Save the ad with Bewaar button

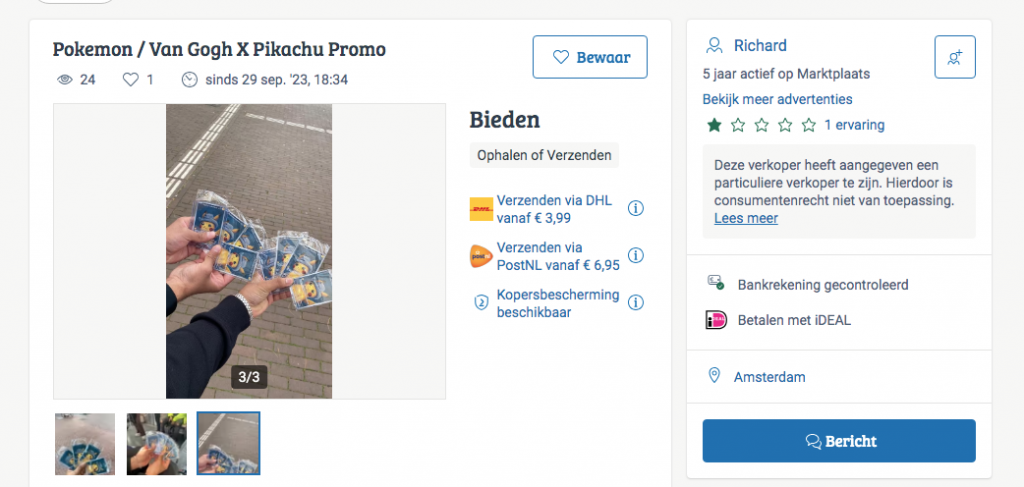[x=590, y=57]
